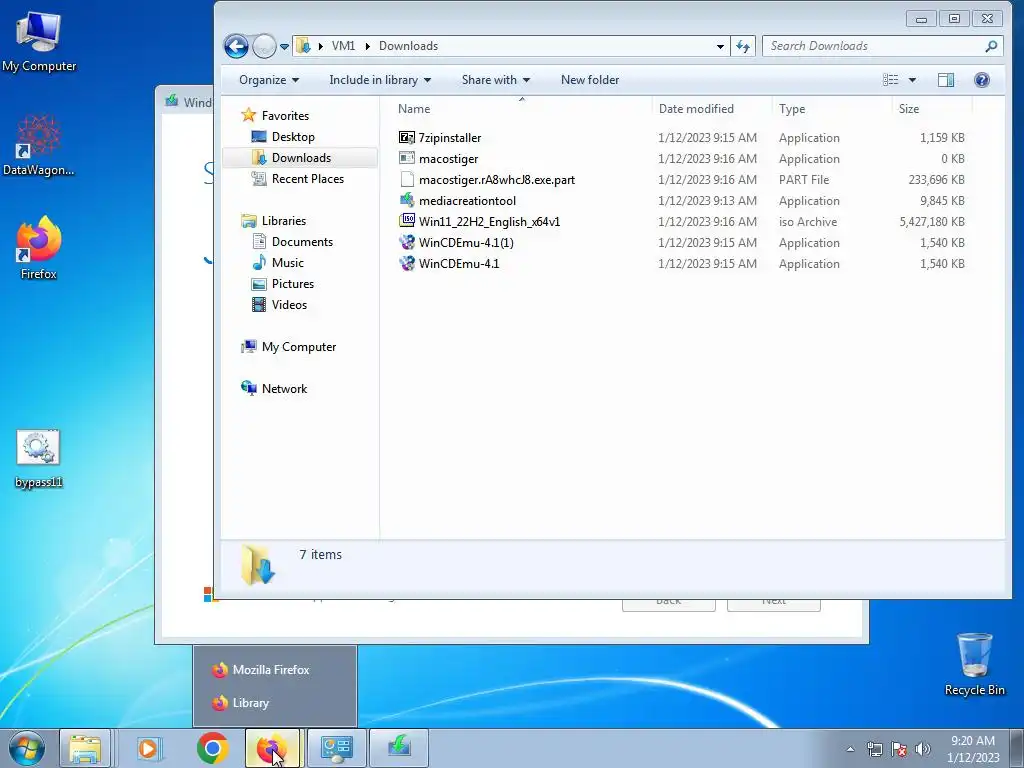Open the Include in library menu
Viewport: 1024px width, 768px height.
pyautogui.click(x=380, y=80)
